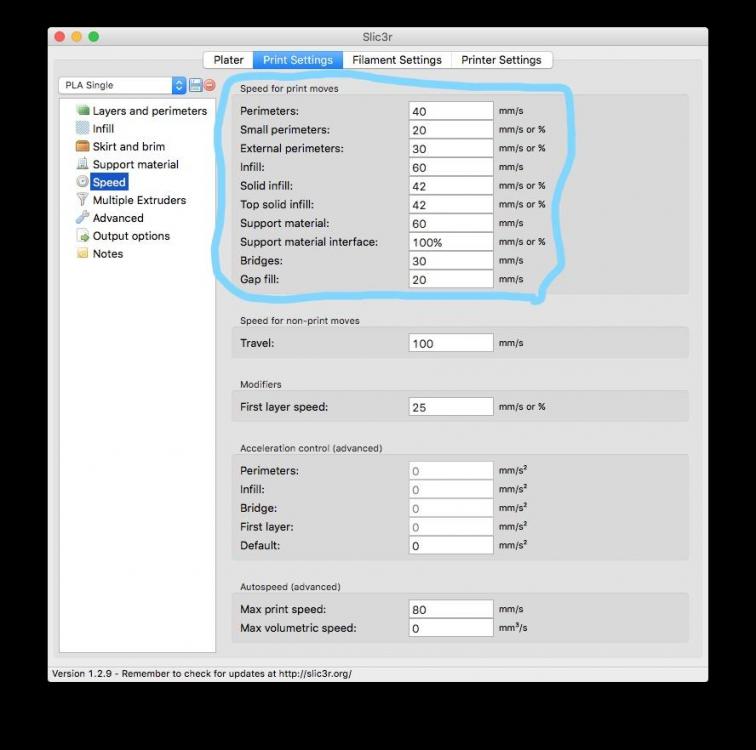The height and width of the screenshot is (750, 756).
Task: Click the Acceleration control (advanced) heading
Action: pyautogui.click(x=311, y=448)
